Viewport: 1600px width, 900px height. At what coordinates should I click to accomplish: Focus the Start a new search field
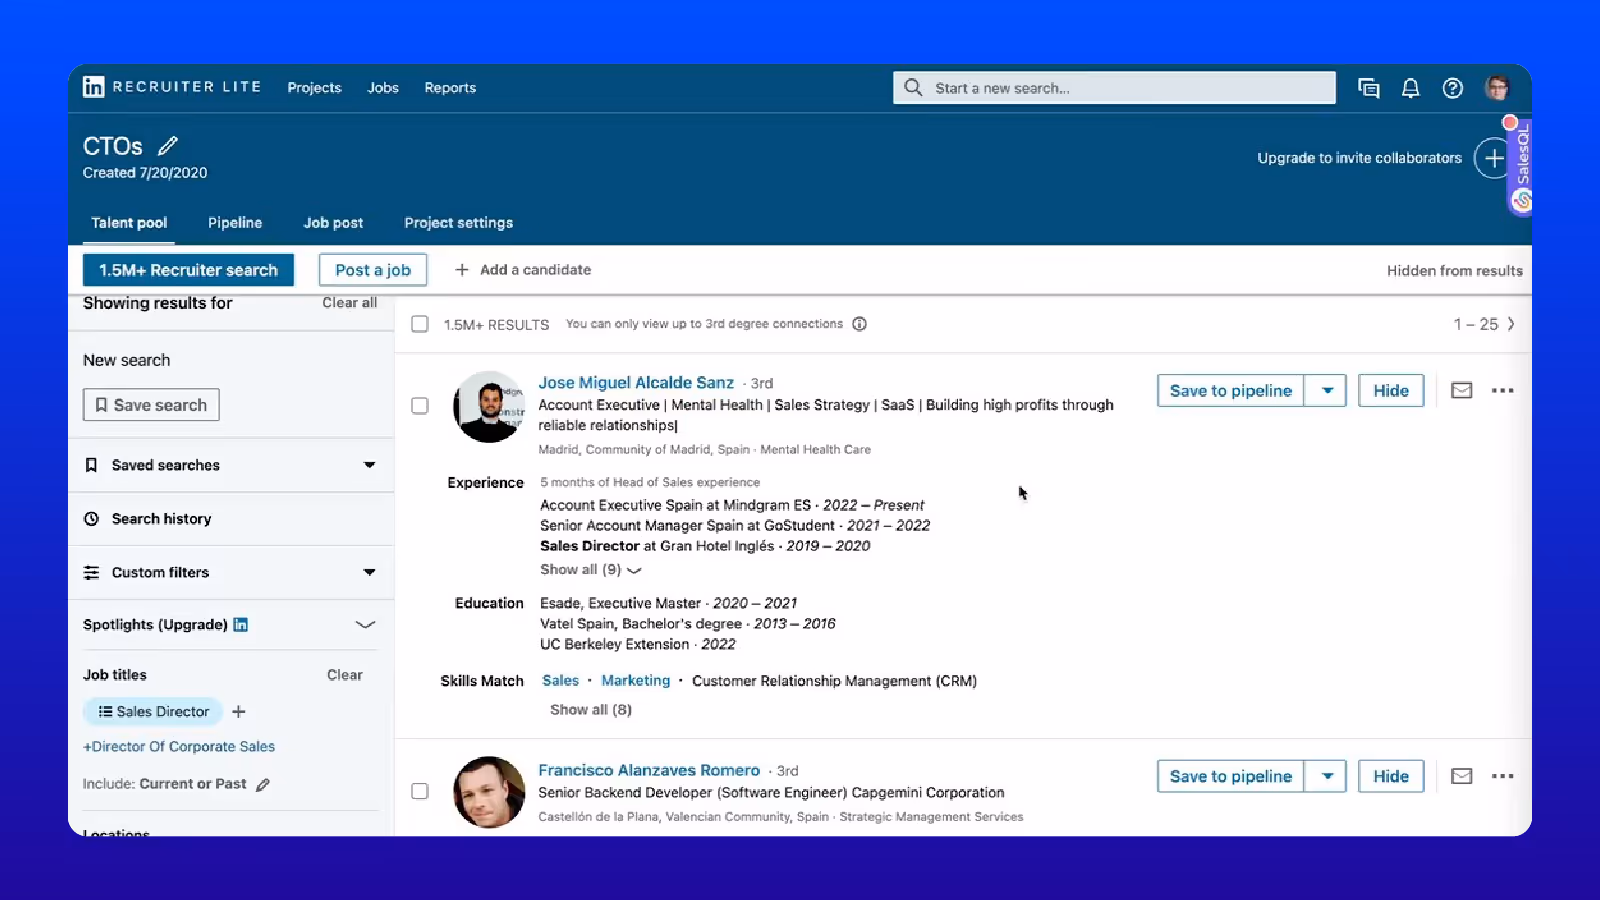pyautogui.click(x=1114, y=87)
